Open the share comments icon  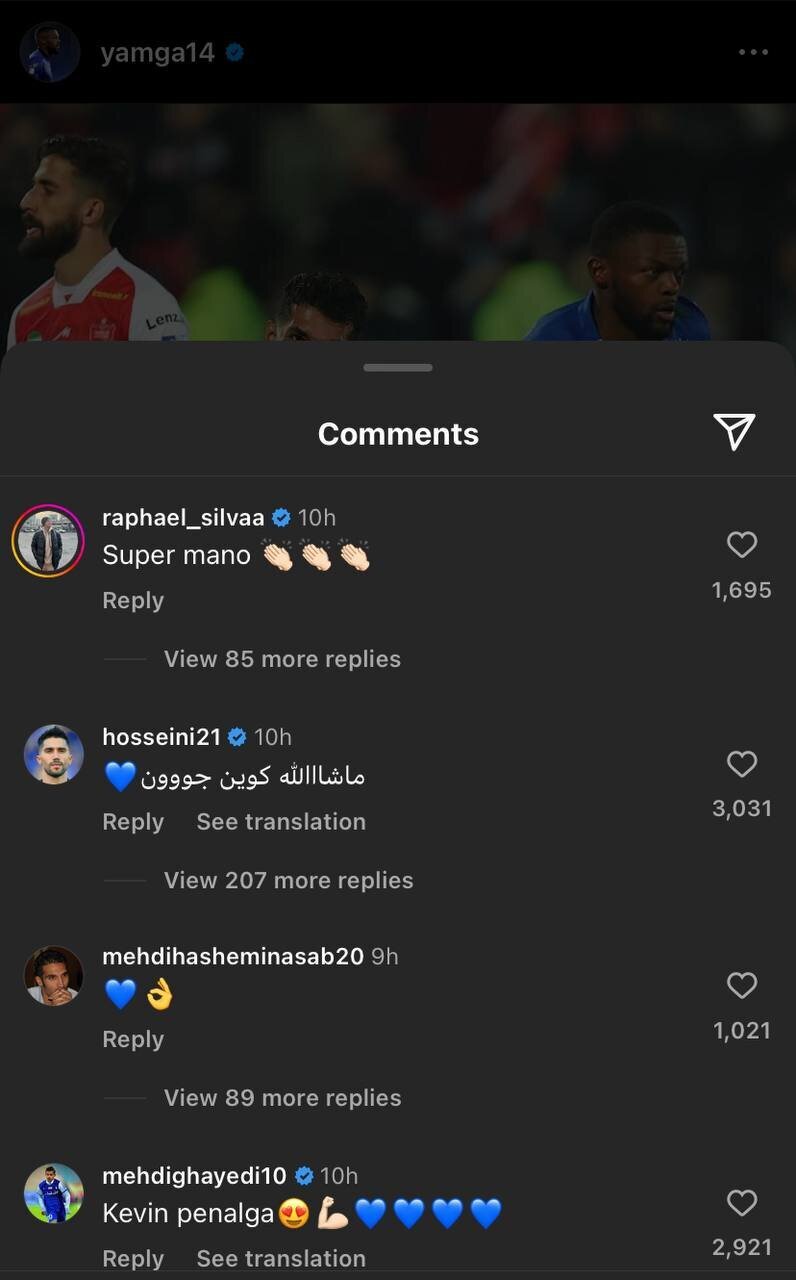(736, 433)
